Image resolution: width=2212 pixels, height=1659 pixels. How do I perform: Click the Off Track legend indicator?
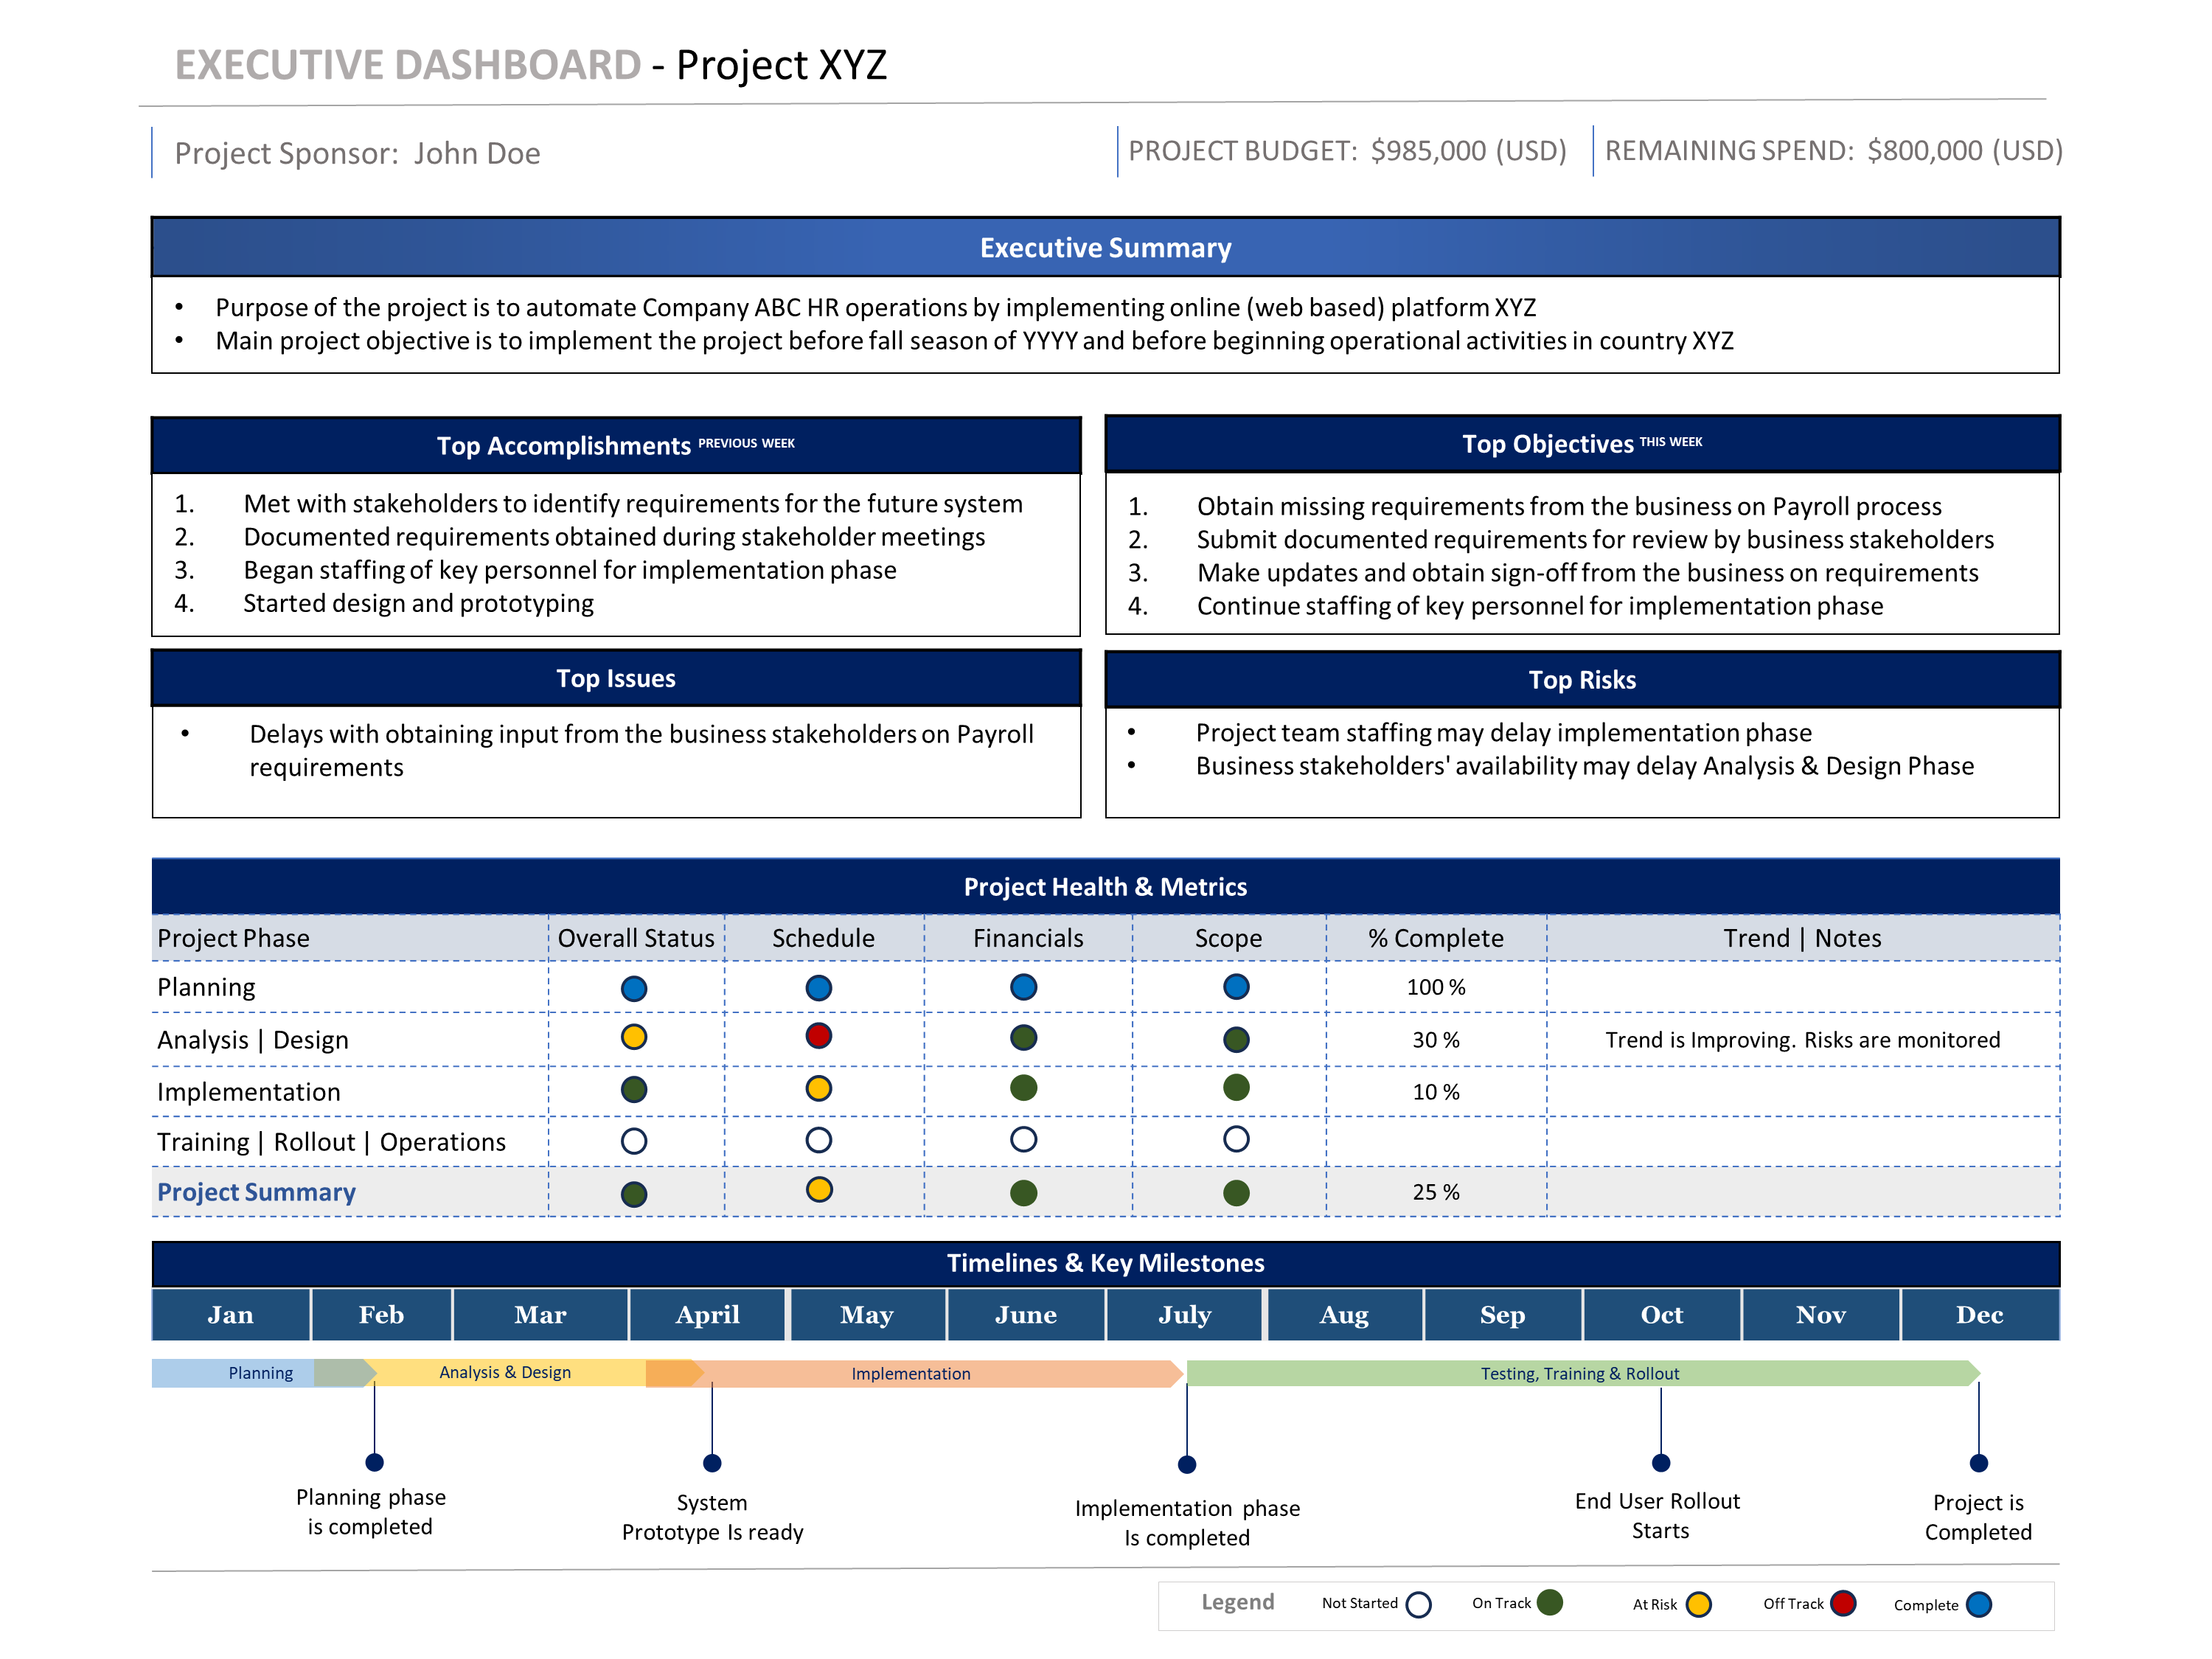pos(1843,1605)
